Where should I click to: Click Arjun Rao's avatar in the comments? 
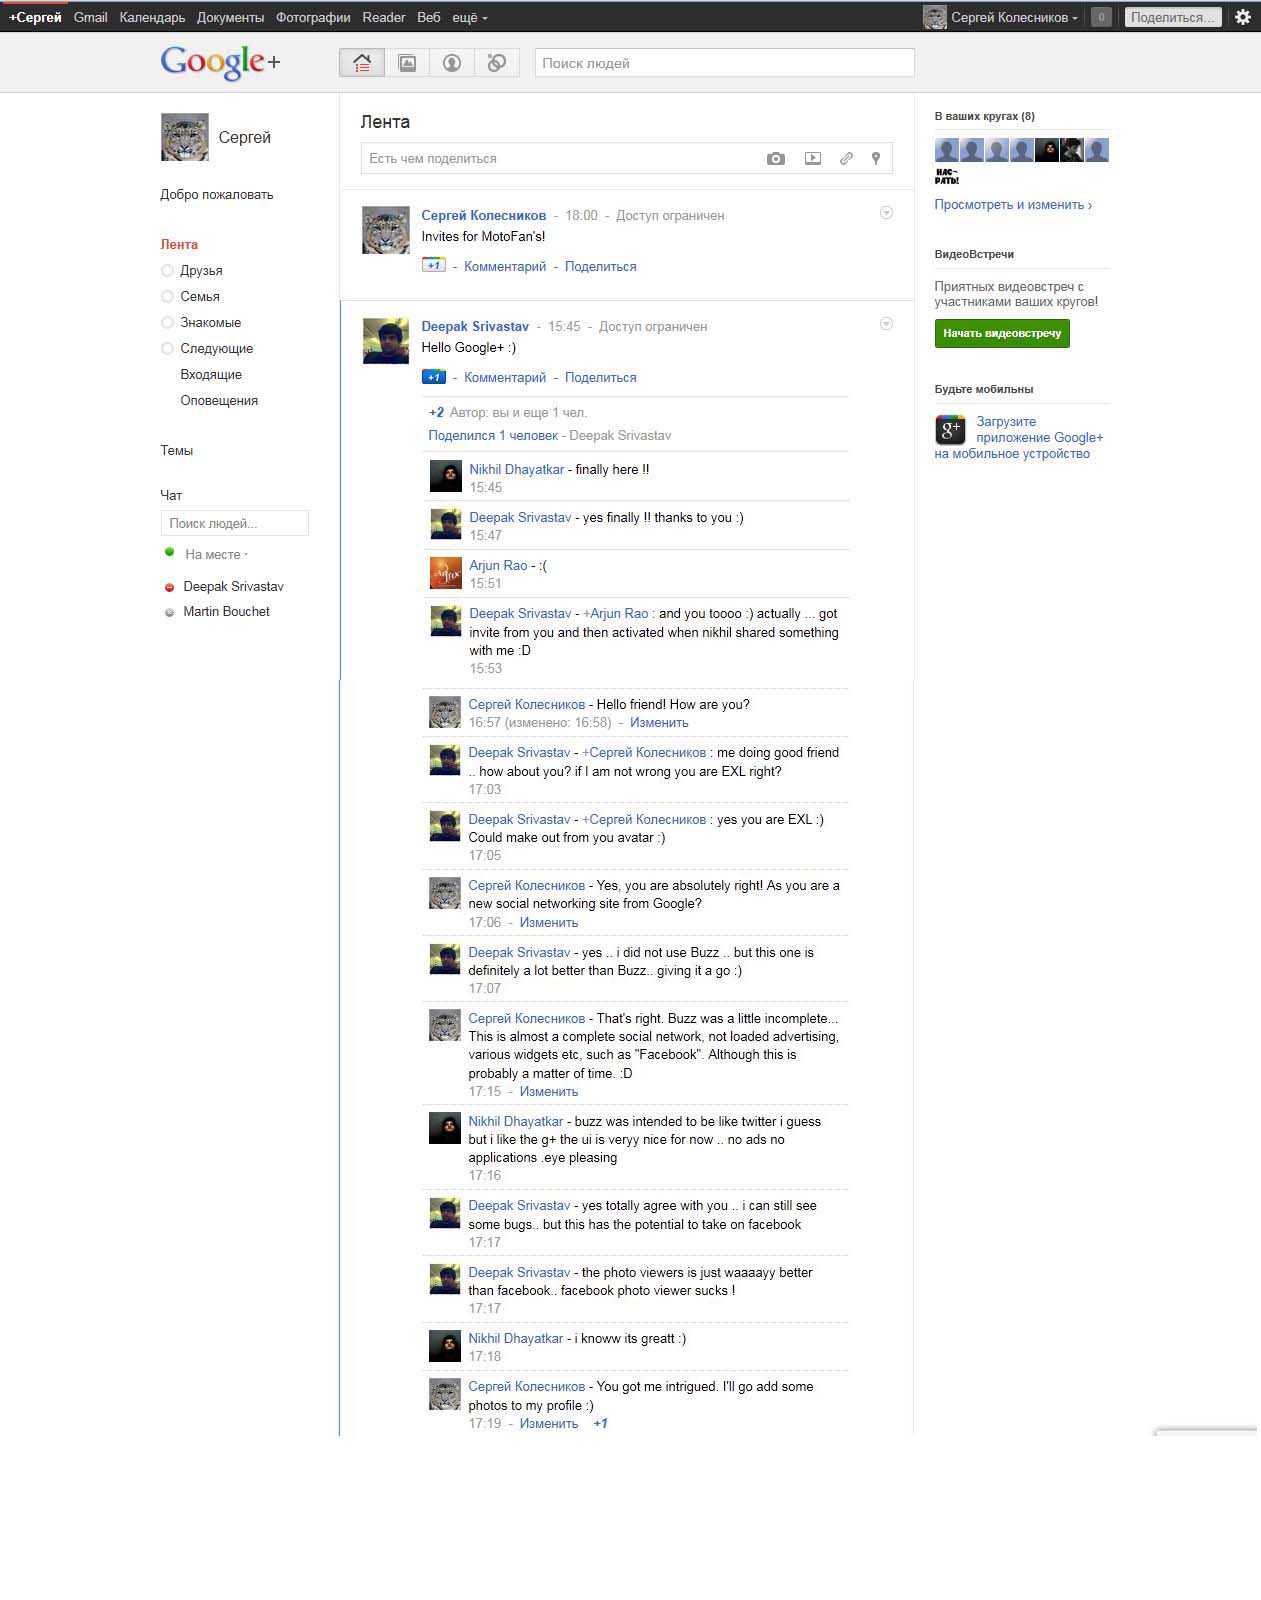point(446,573)
